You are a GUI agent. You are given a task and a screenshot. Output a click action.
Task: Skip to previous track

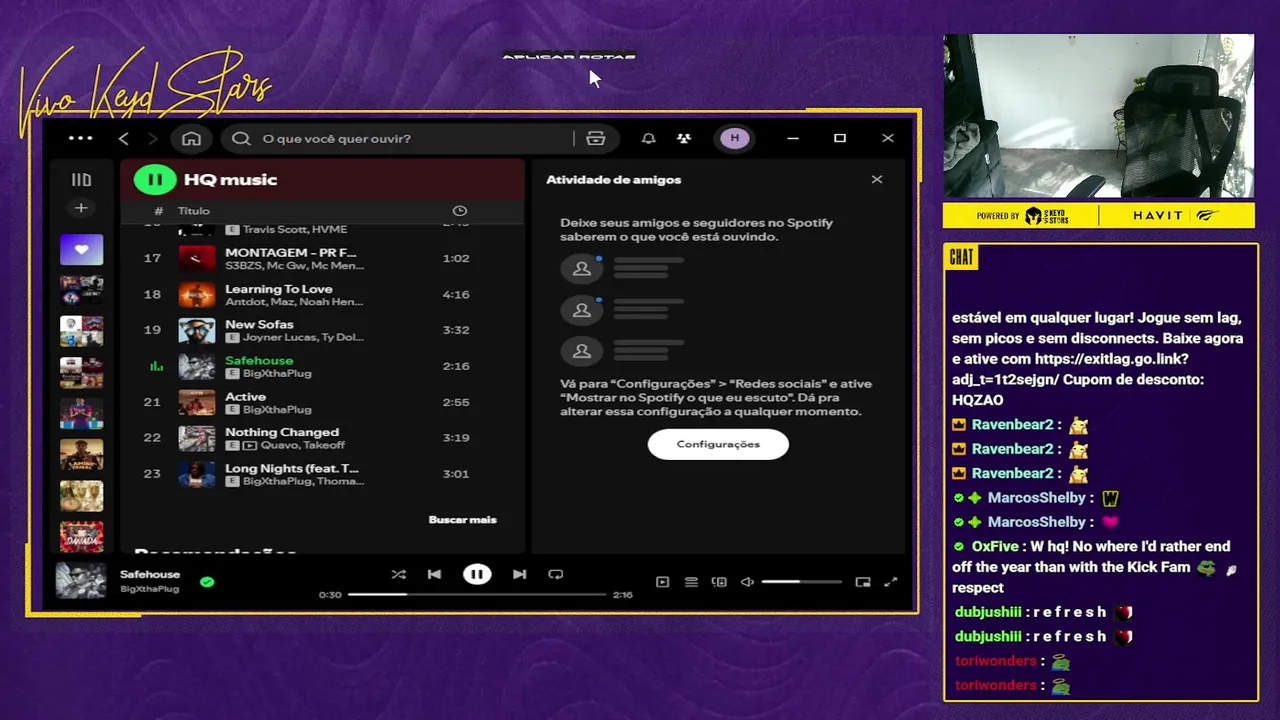coord(434,574)
